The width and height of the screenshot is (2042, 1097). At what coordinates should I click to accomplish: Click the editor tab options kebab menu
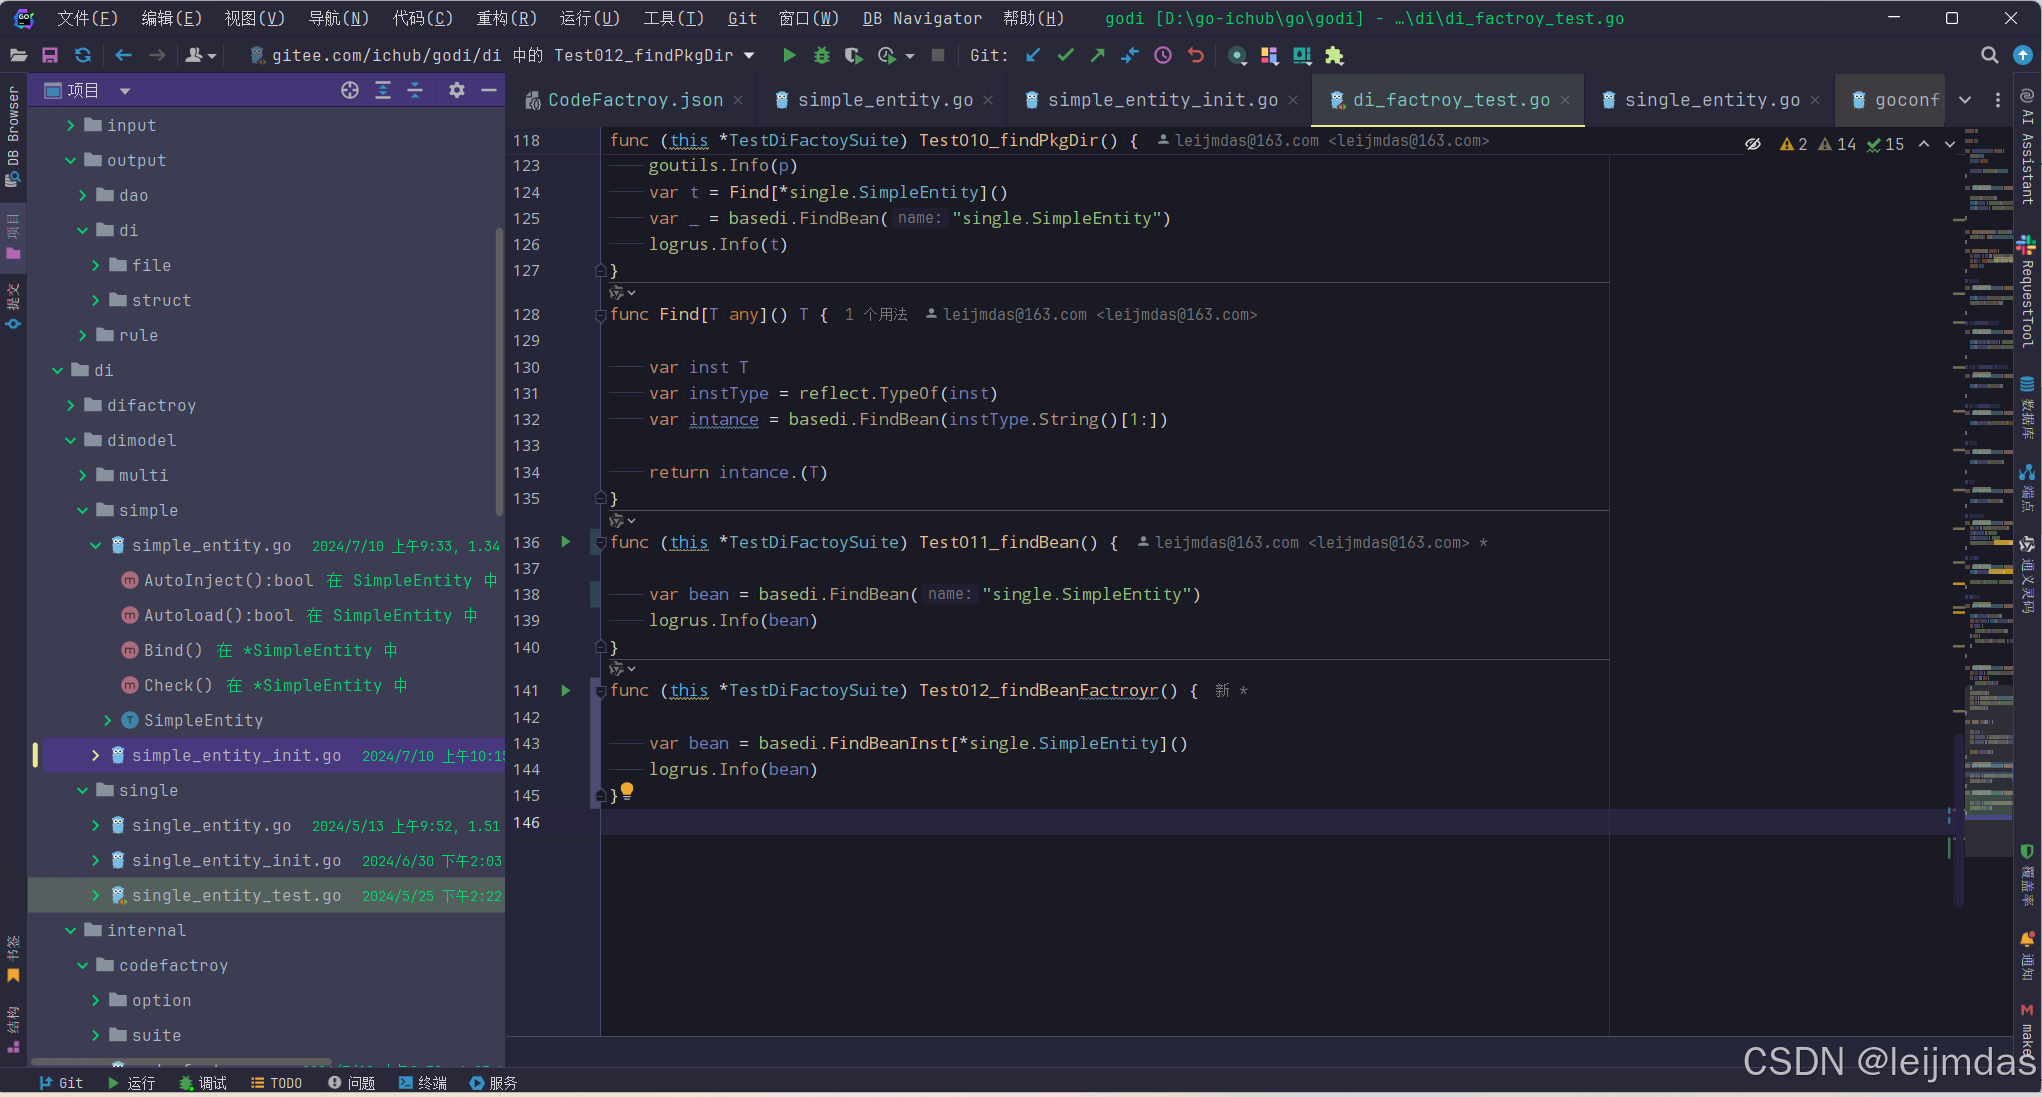[x=1998, y=100]
